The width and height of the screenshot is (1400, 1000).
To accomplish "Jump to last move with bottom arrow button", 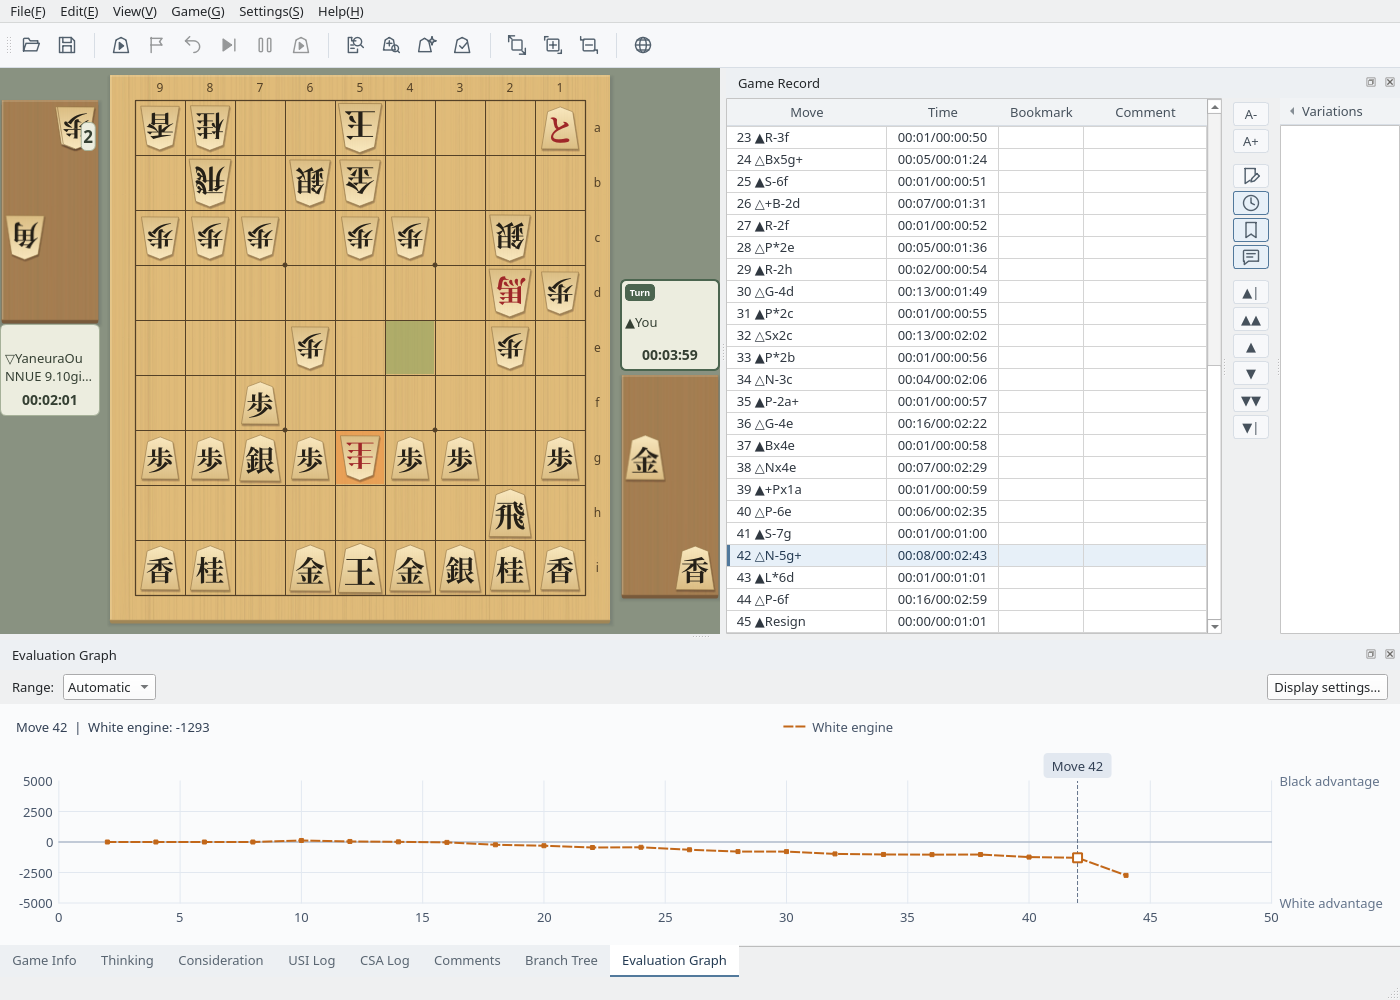I will (x=1251, y=428).
